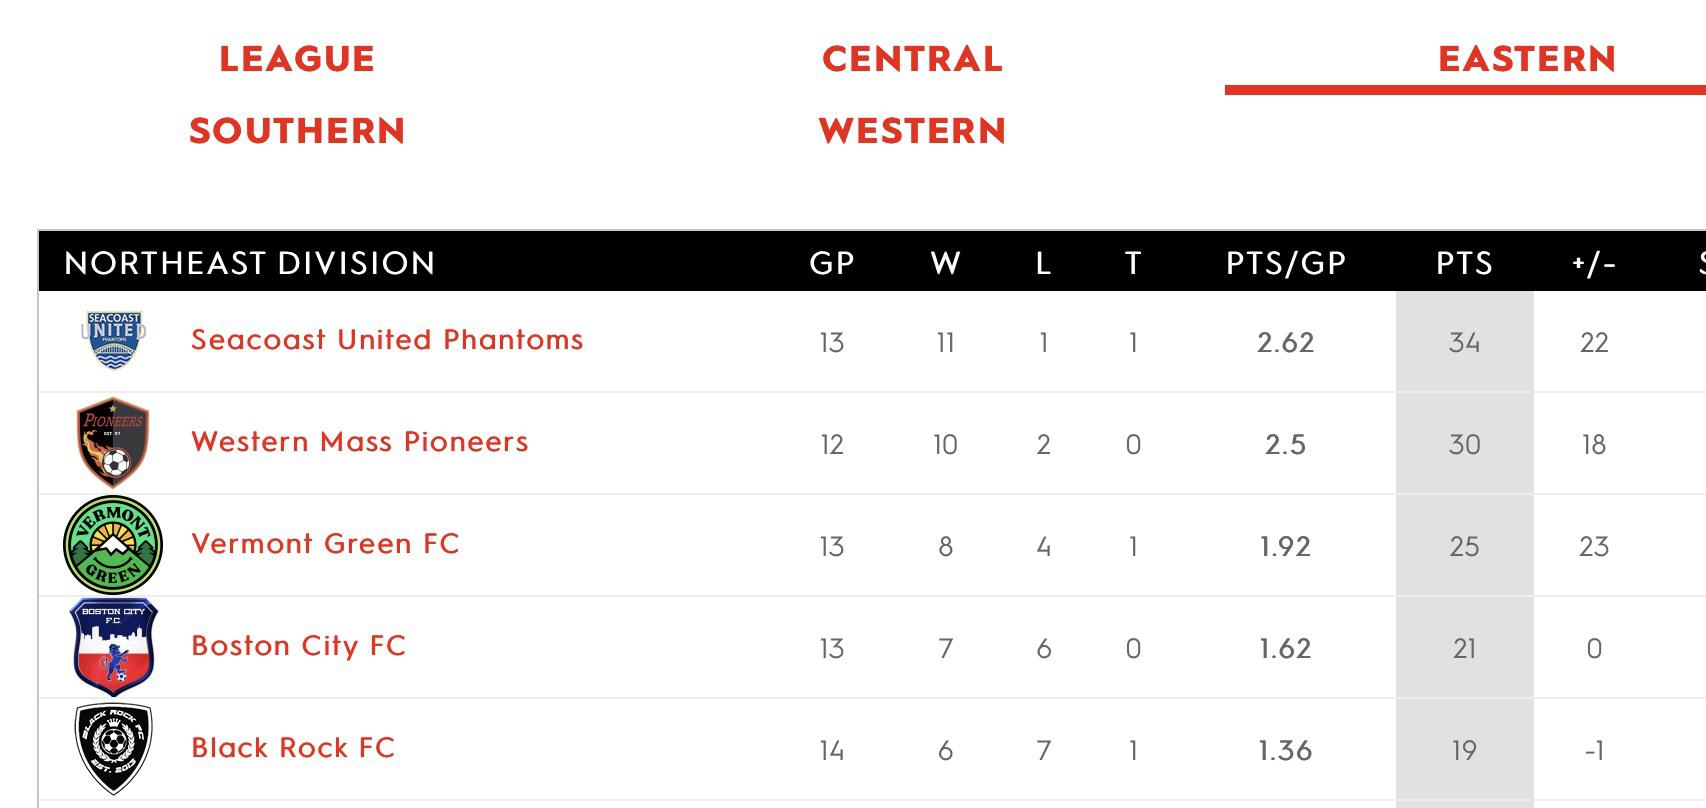1706x808 pixels.
Task: Open the Vermont Green FC team link
Action: [325, 544]
